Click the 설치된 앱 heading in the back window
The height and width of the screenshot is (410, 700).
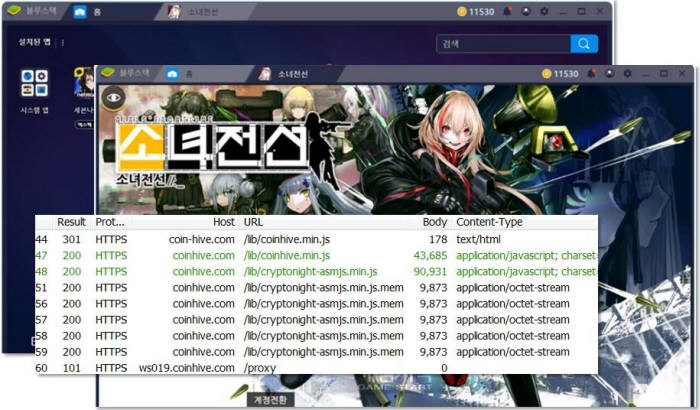pyautogui.click(x=34, y=42)
